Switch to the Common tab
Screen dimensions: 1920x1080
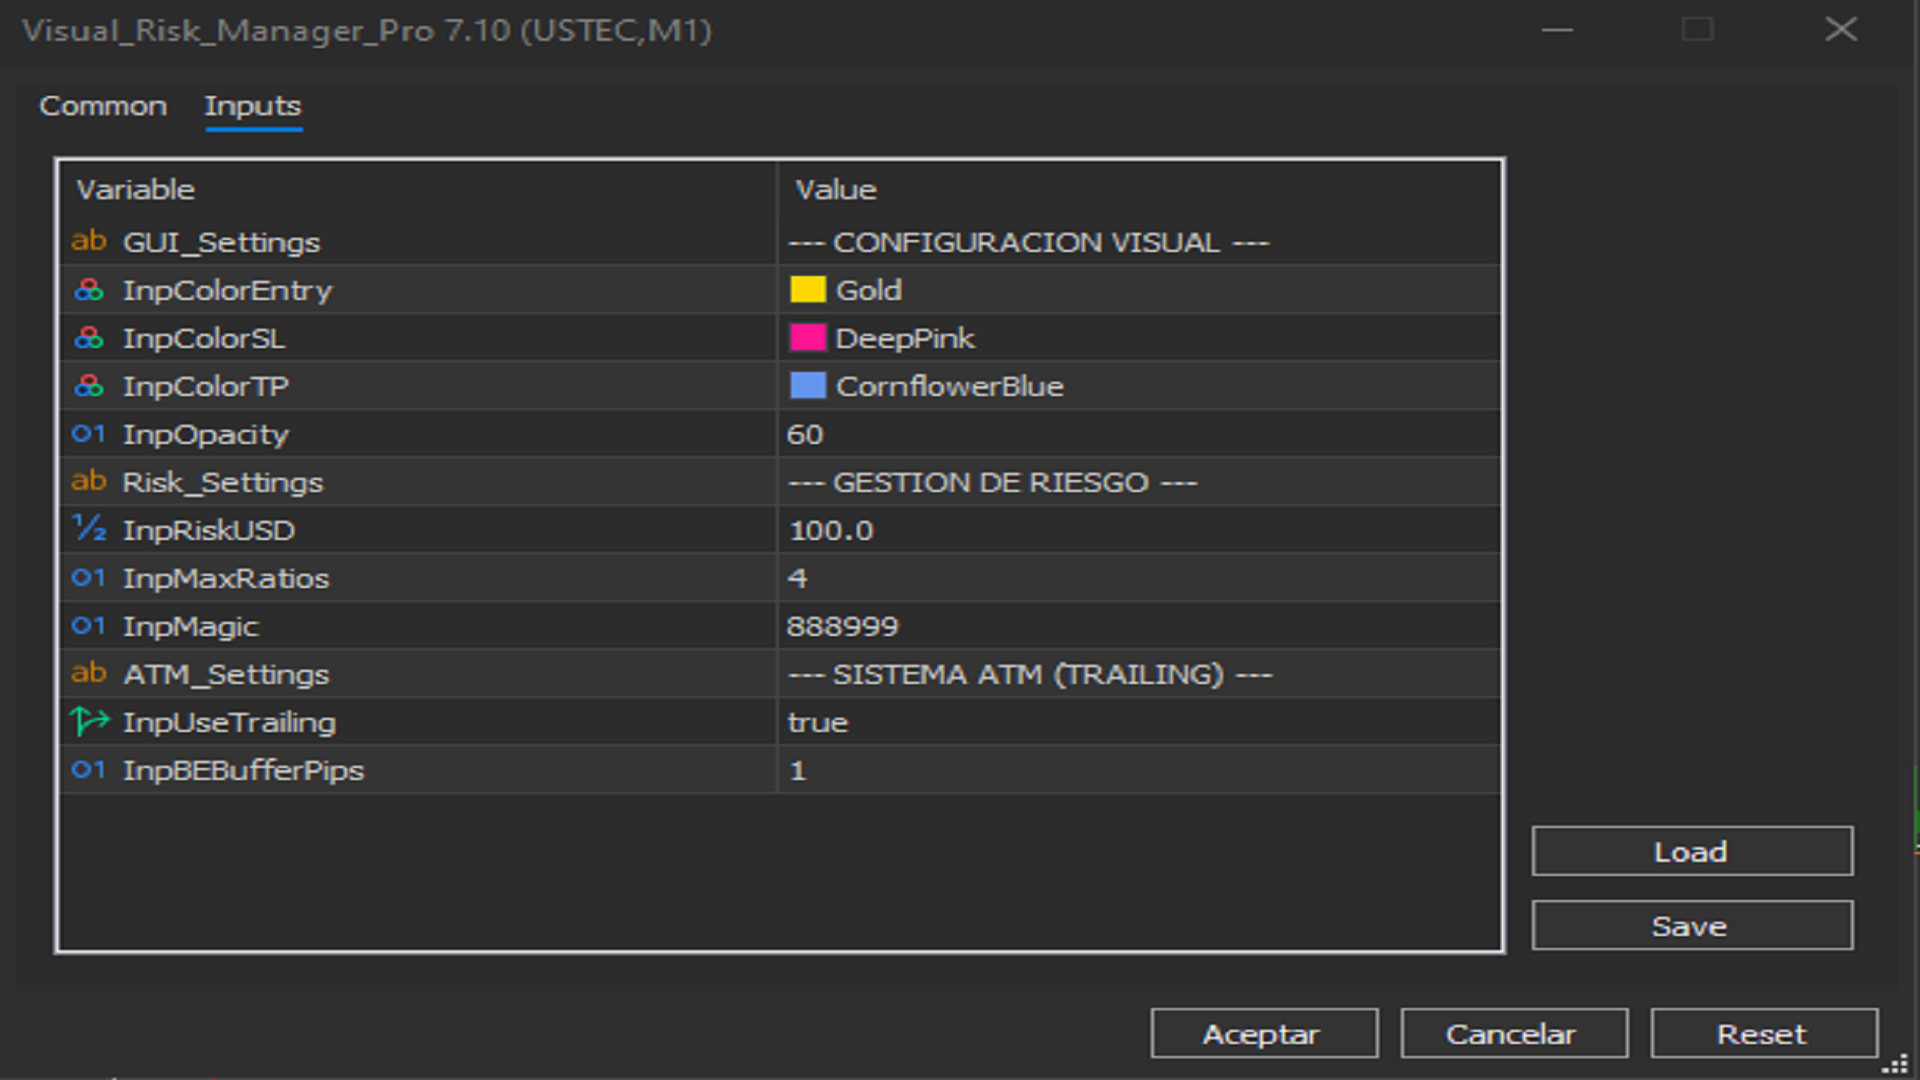[103, 106]
